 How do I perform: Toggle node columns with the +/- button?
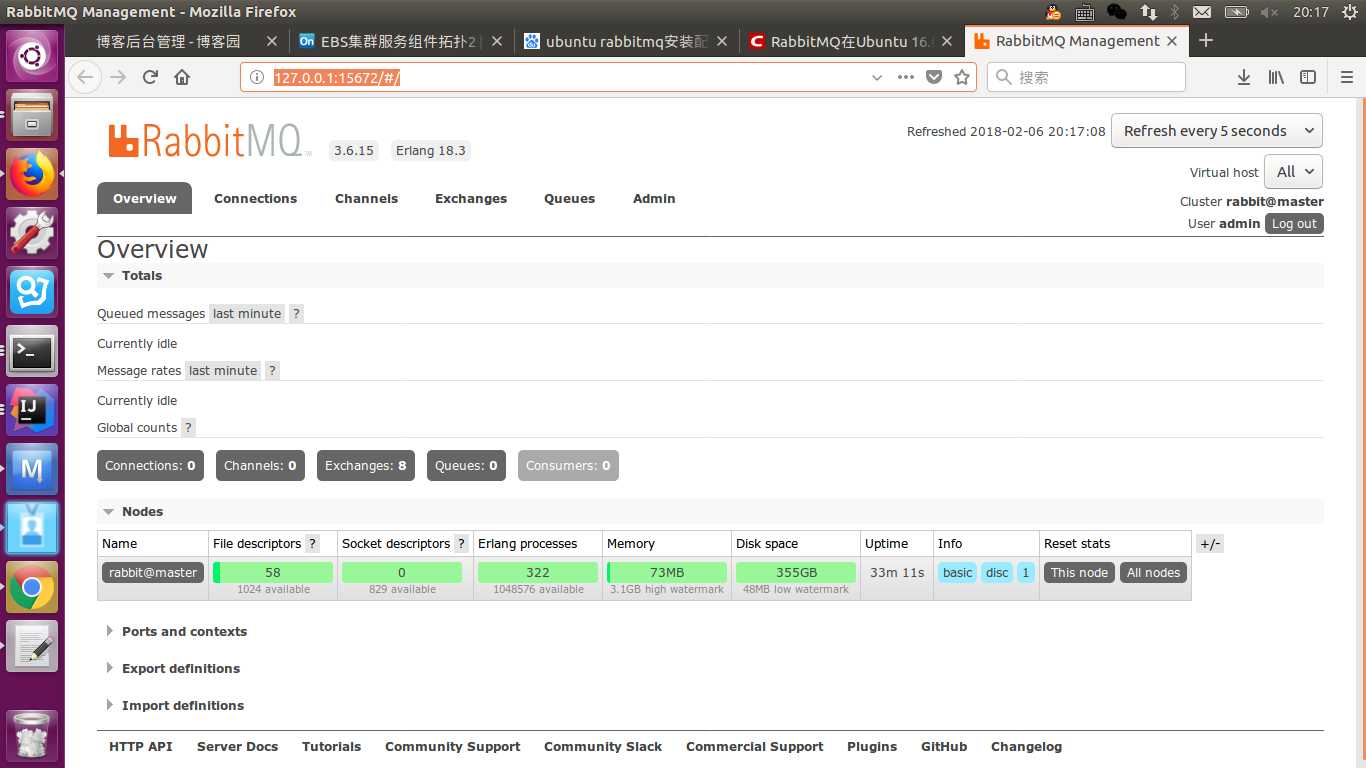tap(1210, 544)
